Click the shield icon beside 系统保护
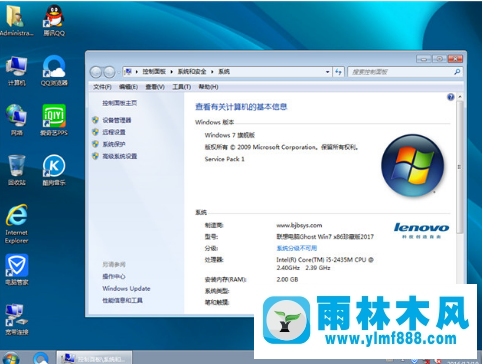The height and width of the screenshot is (364, 482). 95,144
